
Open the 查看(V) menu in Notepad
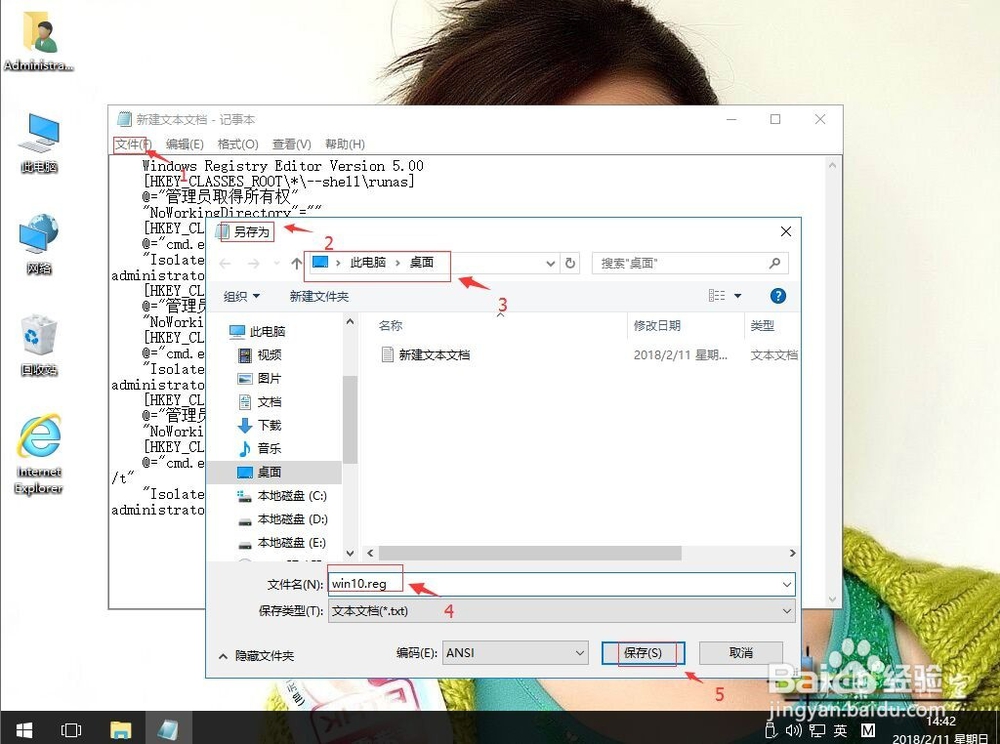pos(291,144)
